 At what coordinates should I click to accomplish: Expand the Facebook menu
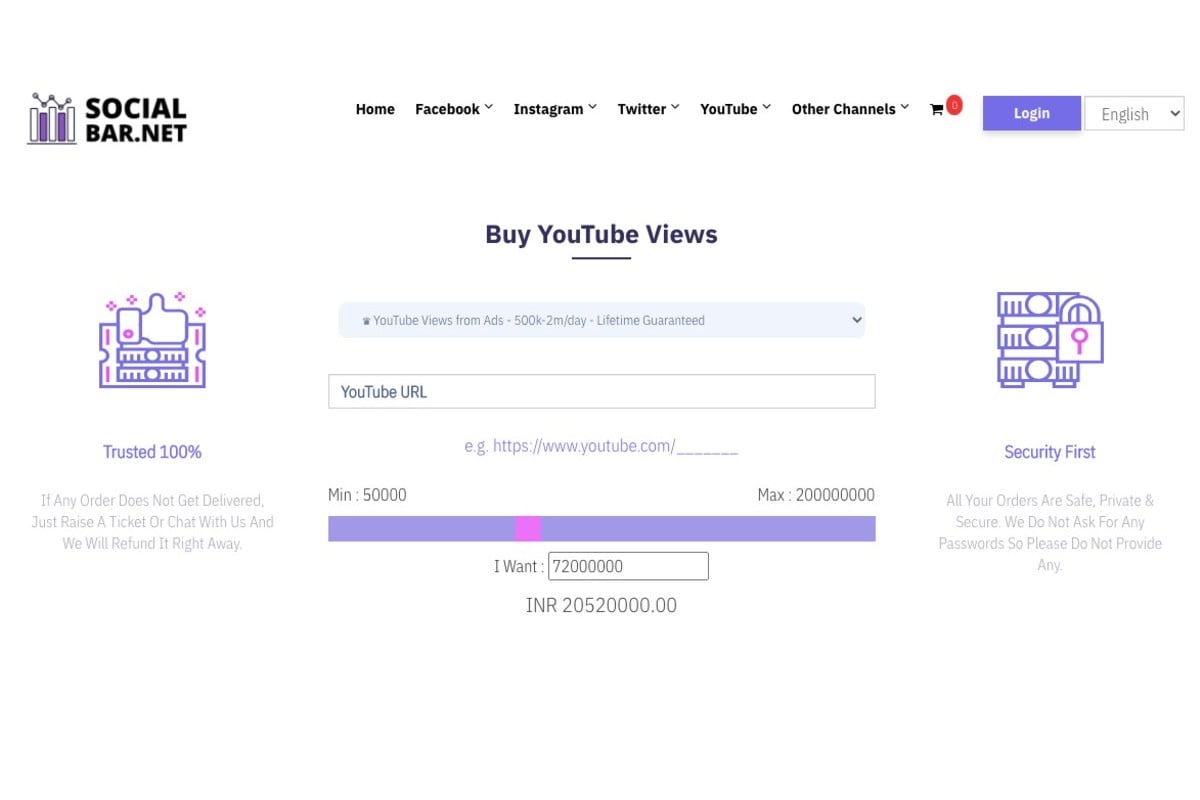coord(454,109)
